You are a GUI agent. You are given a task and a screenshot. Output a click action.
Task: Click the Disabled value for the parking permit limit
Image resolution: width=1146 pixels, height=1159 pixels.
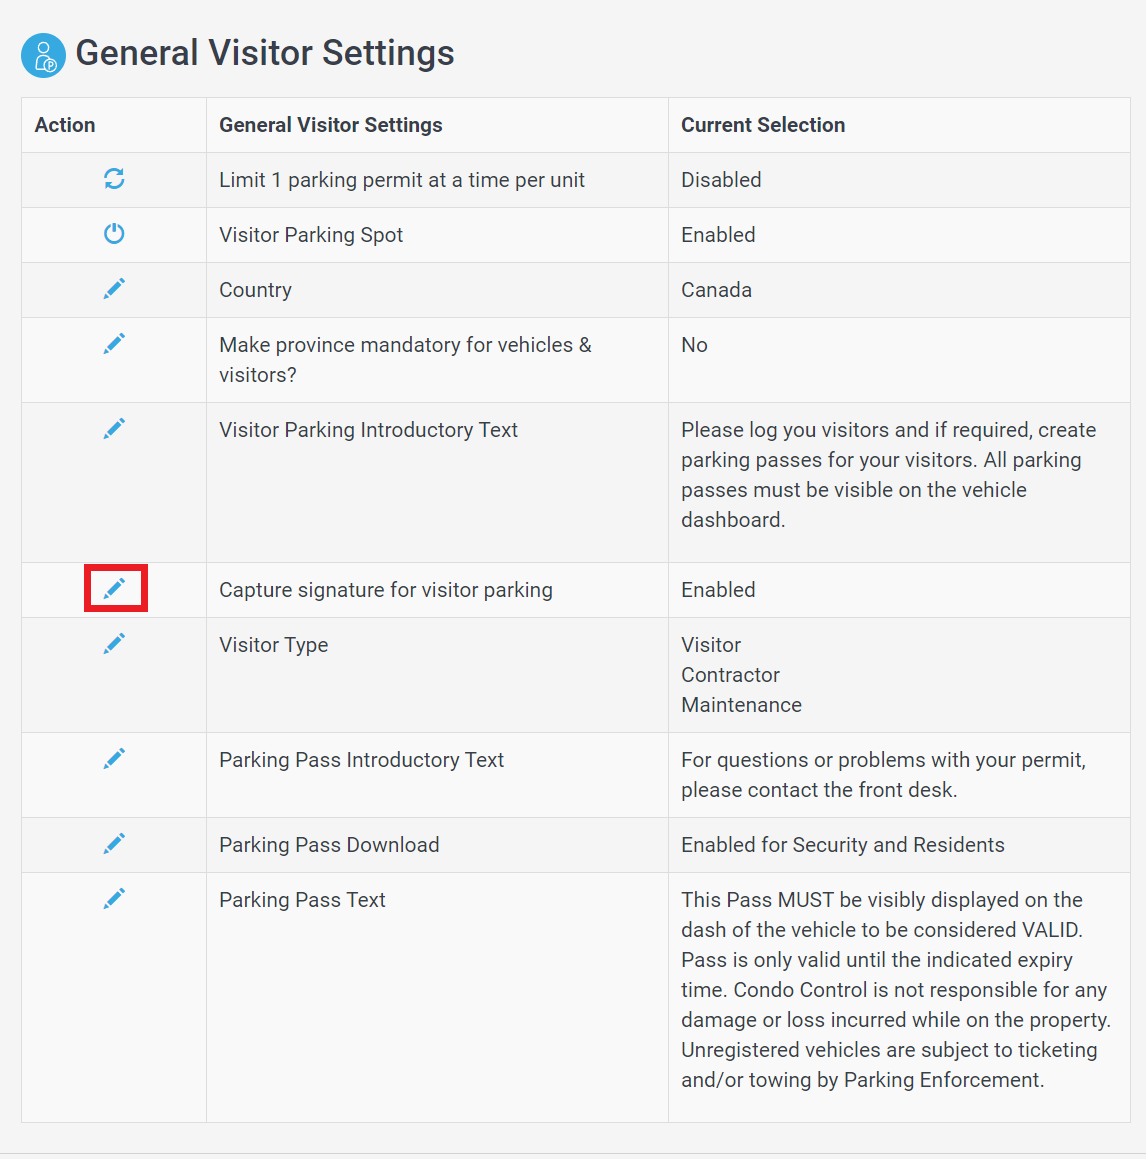[x=721, y=180]
